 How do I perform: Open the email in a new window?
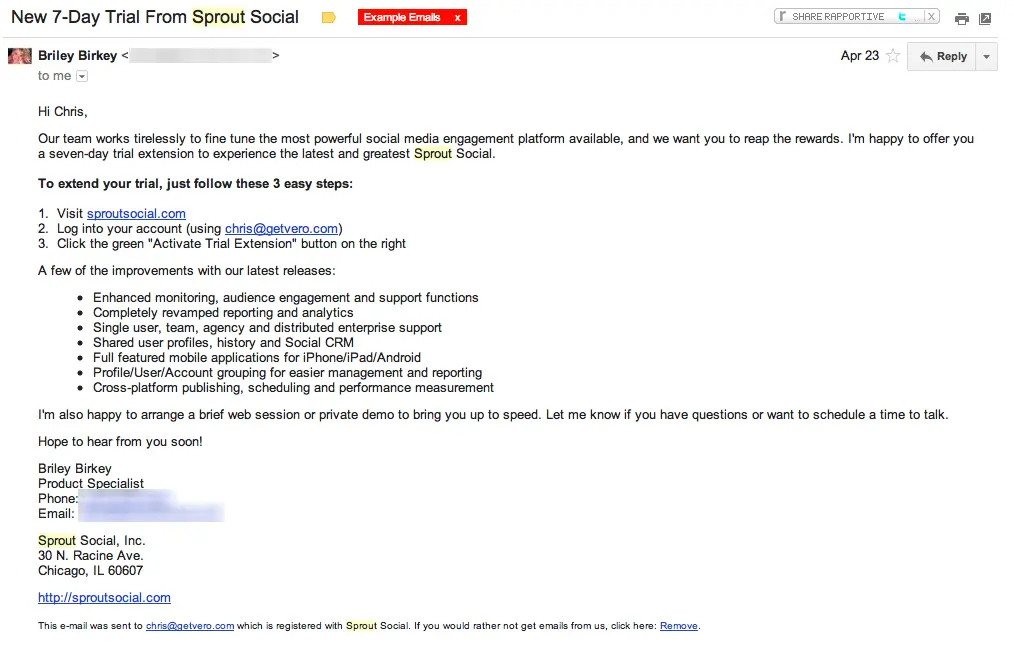(986, 18)
